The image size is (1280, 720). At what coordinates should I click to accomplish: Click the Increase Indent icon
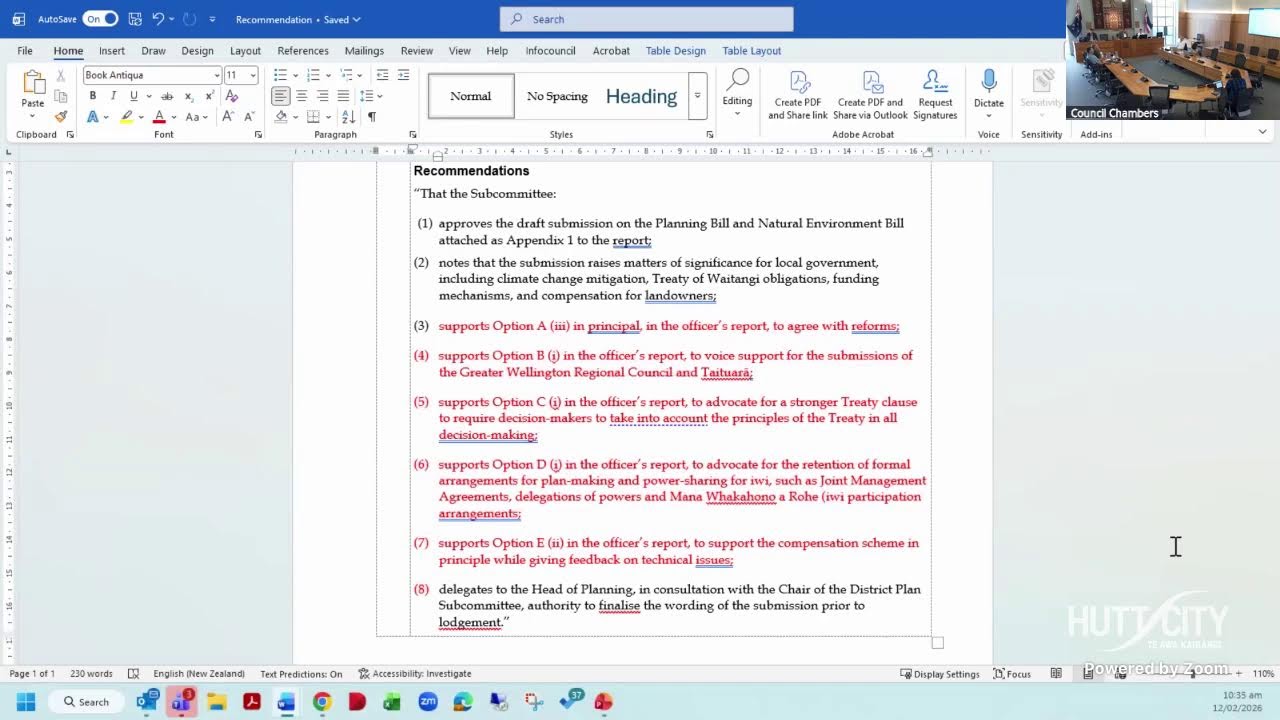click(403, 76)
